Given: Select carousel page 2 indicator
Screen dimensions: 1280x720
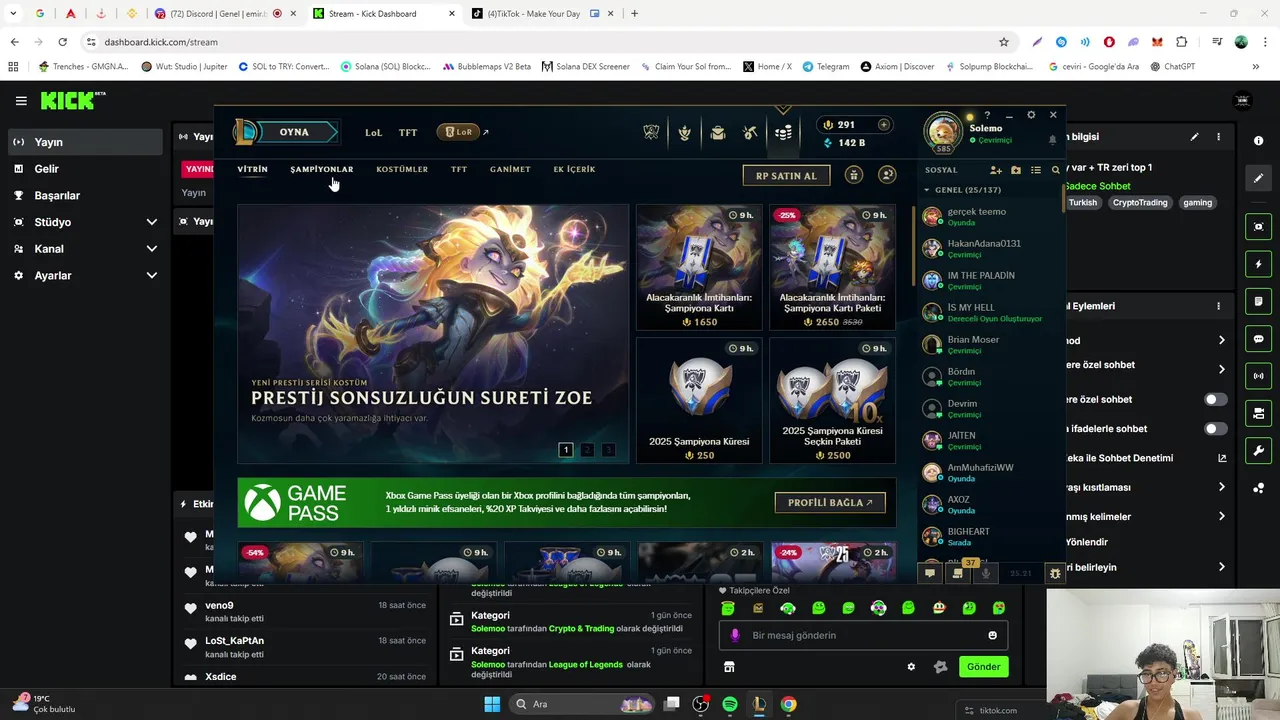Looking at the screenshot, I should coord(587,450).
